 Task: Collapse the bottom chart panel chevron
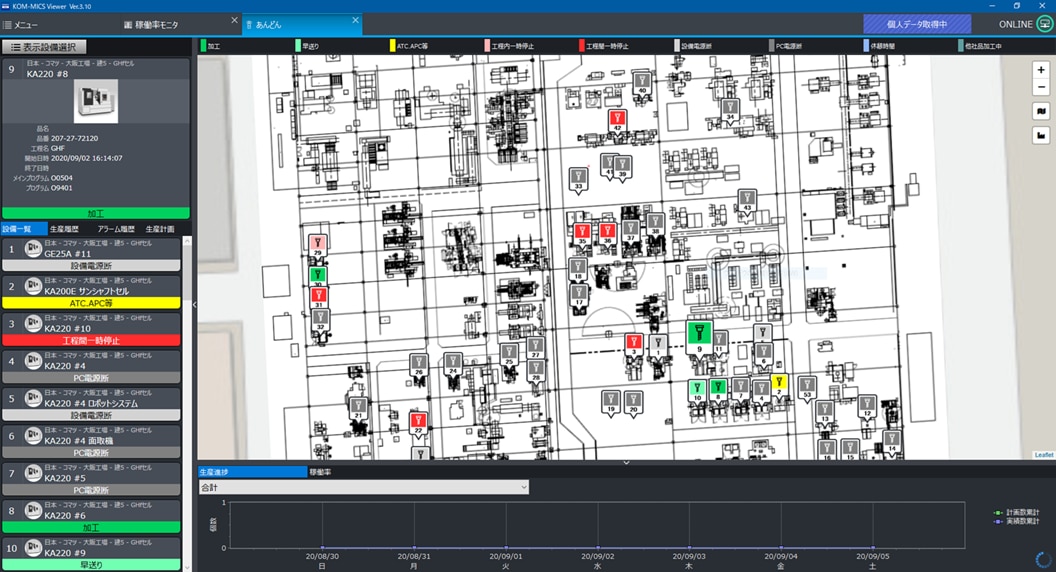(x=626, y=462)
